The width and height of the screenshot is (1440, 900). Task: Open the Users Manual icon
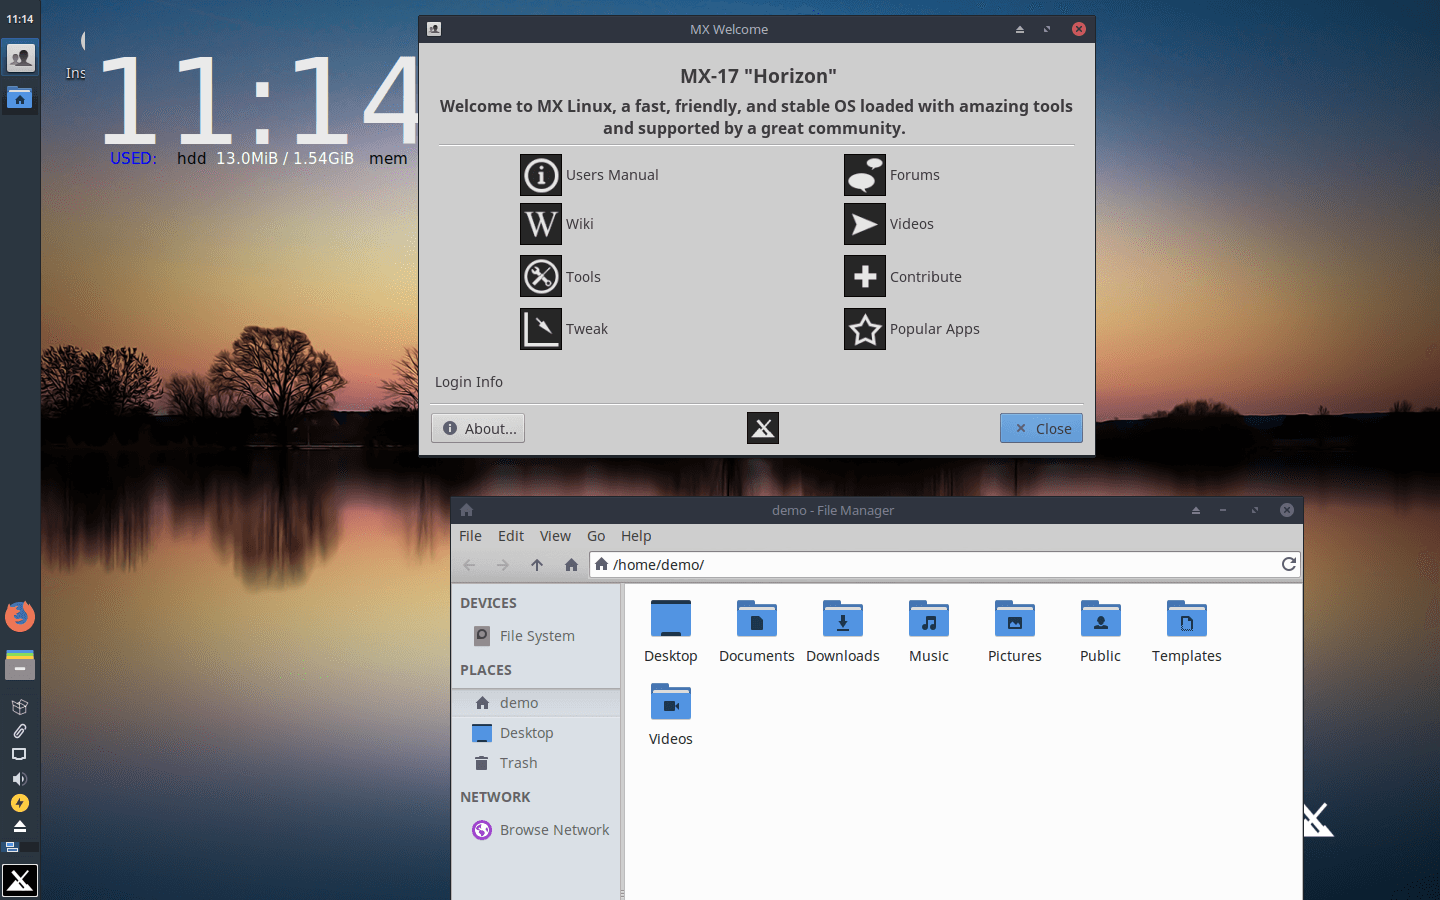pyautogui.click(x=541, y=175)
